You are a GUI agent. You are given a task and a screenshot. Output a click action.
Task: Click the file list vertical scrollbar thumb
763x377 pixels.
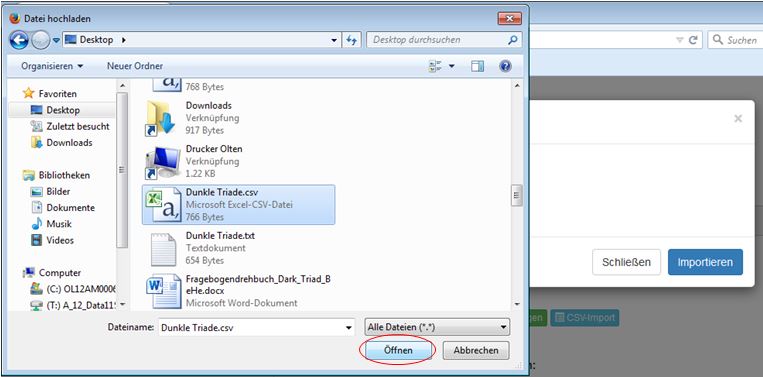point(517,196)
